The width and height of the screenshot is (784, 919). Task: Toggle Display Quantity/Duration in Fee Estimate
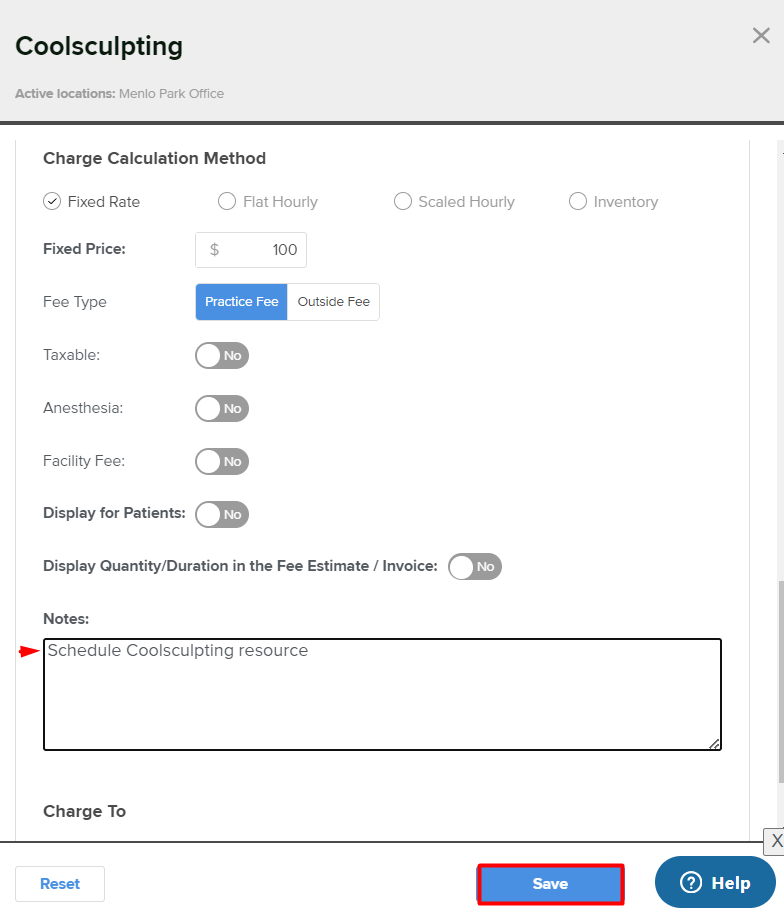click(x=475, y=567)
